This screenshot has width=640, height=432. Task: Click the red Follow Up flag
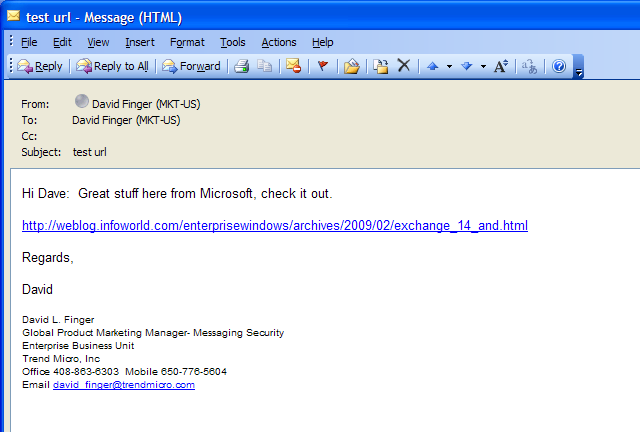click(323, 66)
